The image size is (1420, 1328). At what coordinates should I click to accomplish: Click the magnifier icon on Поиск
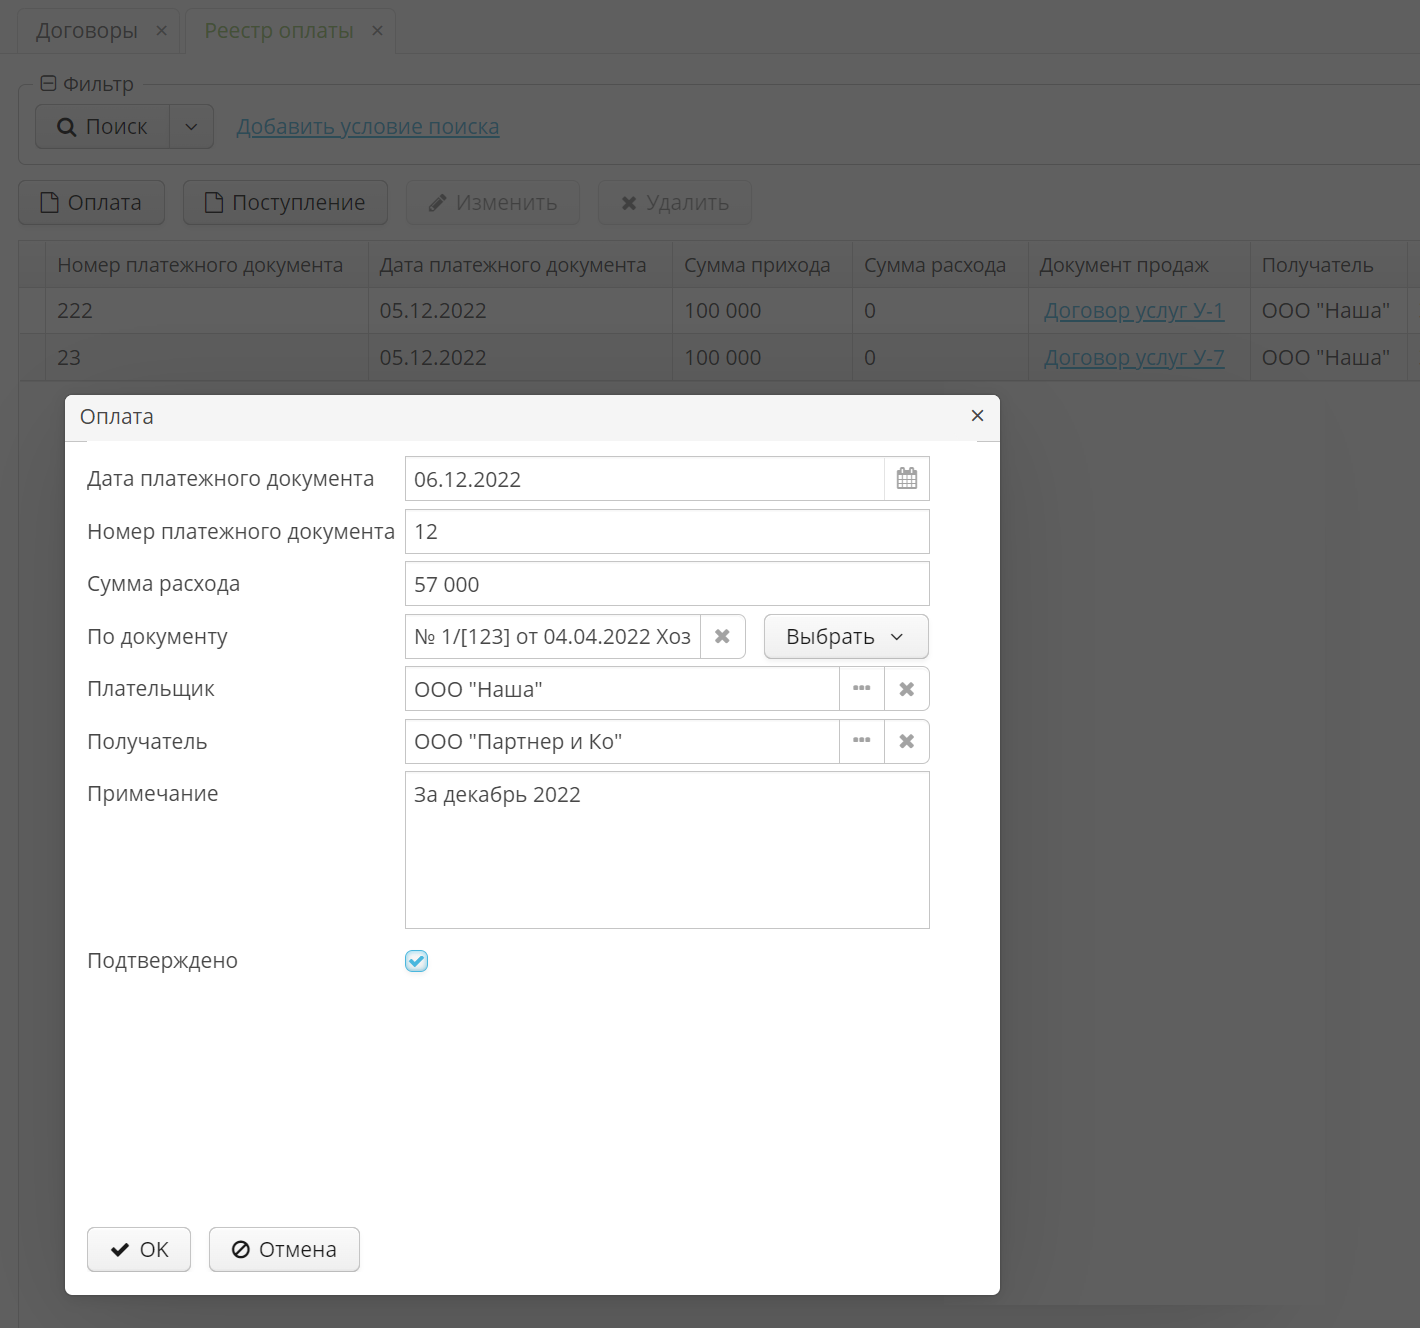66,126
